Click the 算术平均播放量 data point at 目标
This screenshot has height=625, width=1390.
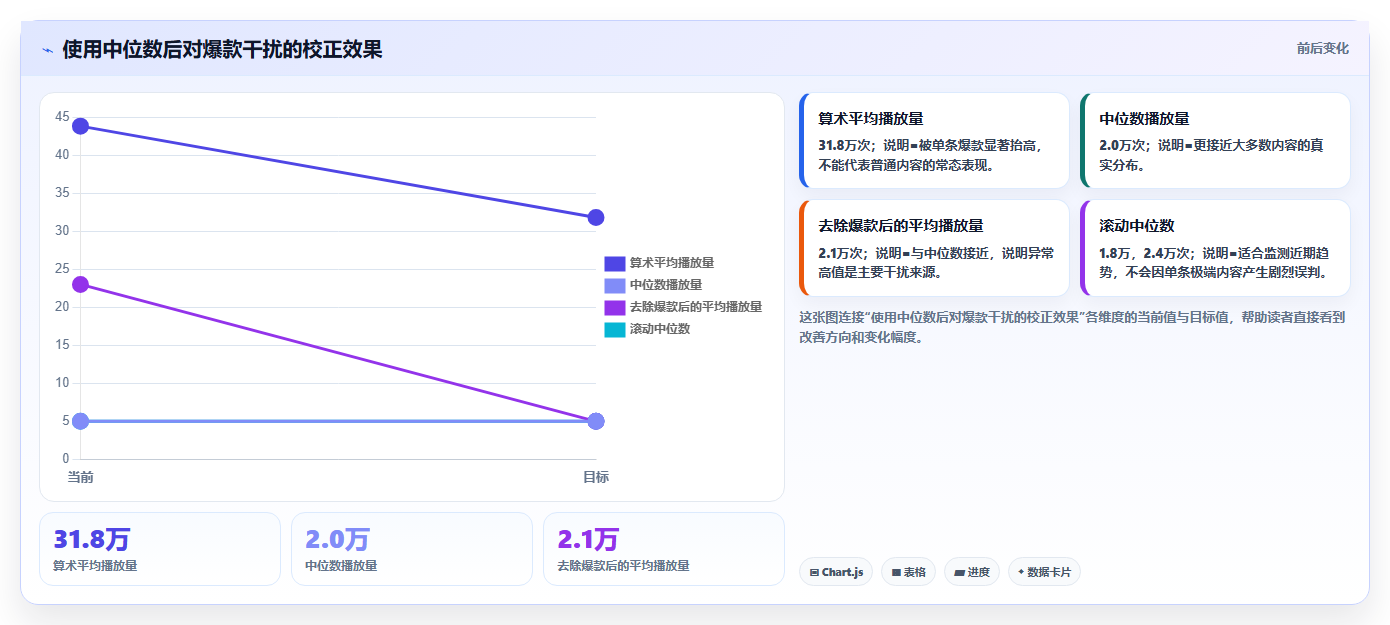(x=596, y=218)
